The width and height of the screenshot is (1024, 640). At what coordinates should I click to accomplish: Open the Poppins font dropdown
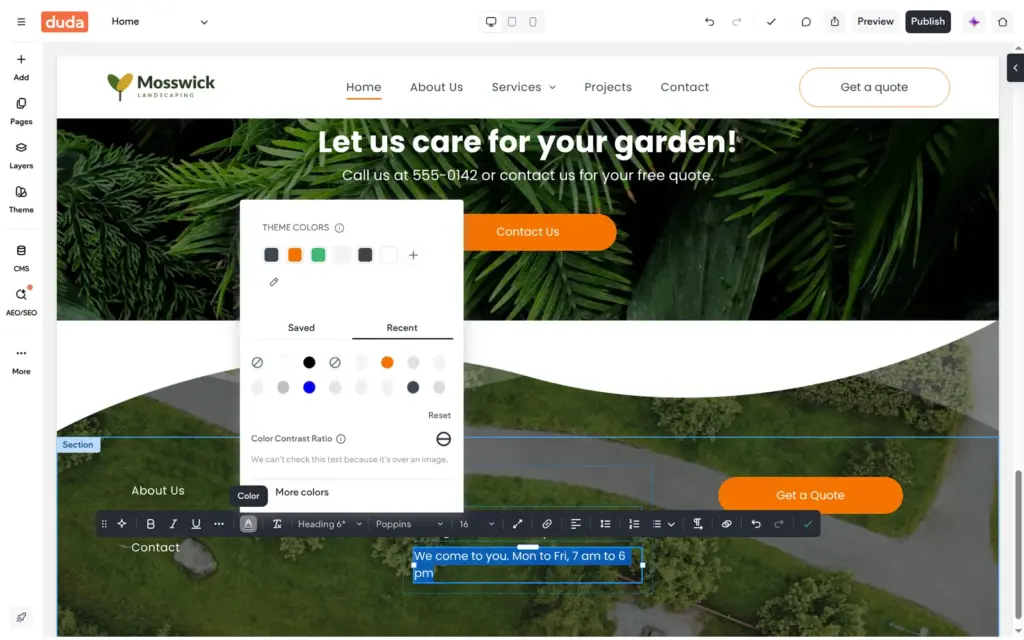[409, 524]
